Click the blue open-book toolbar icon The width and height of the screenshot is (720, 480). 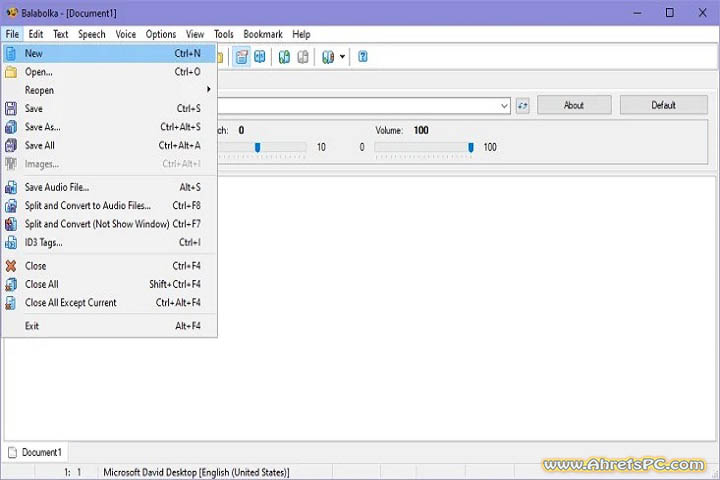click(x=260, y=57)
